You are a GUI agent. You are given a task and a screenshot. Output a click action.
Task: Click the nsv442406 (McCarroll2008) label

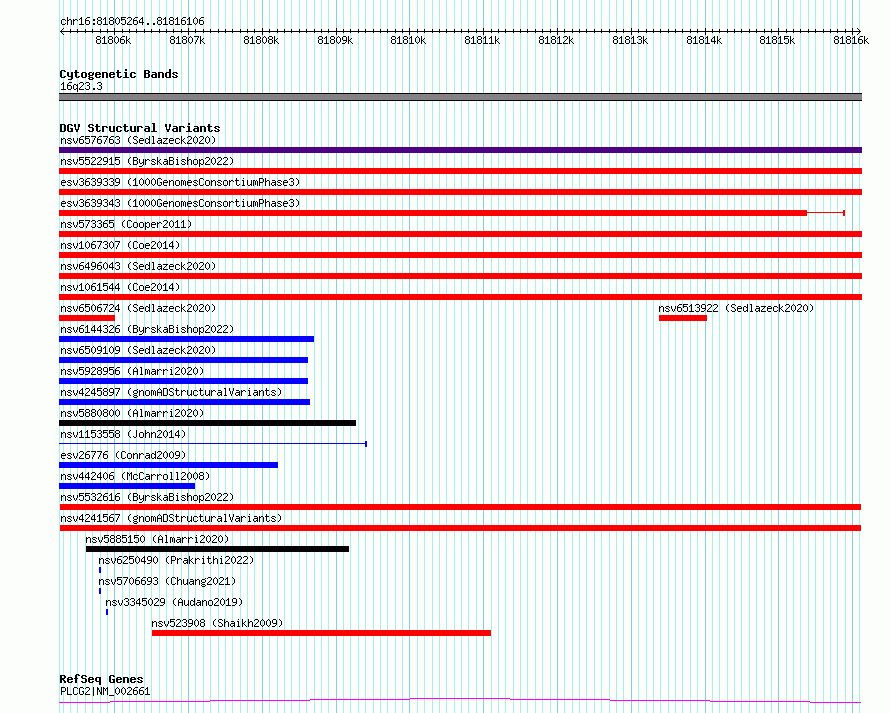135,476
